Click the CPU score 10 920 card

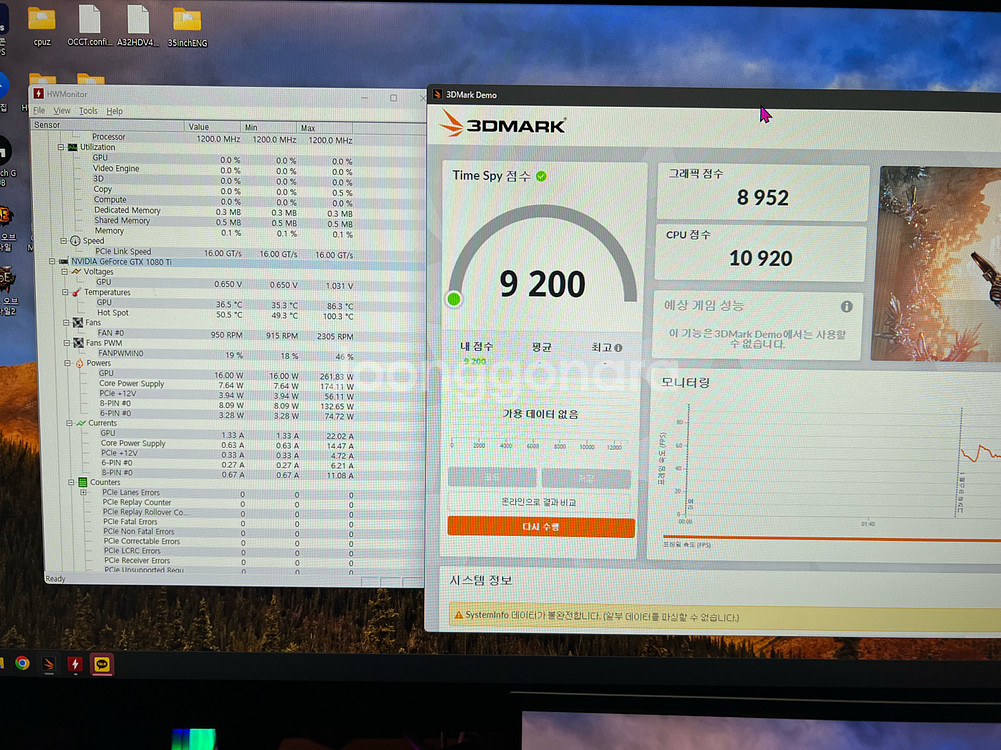coord(760,253)
